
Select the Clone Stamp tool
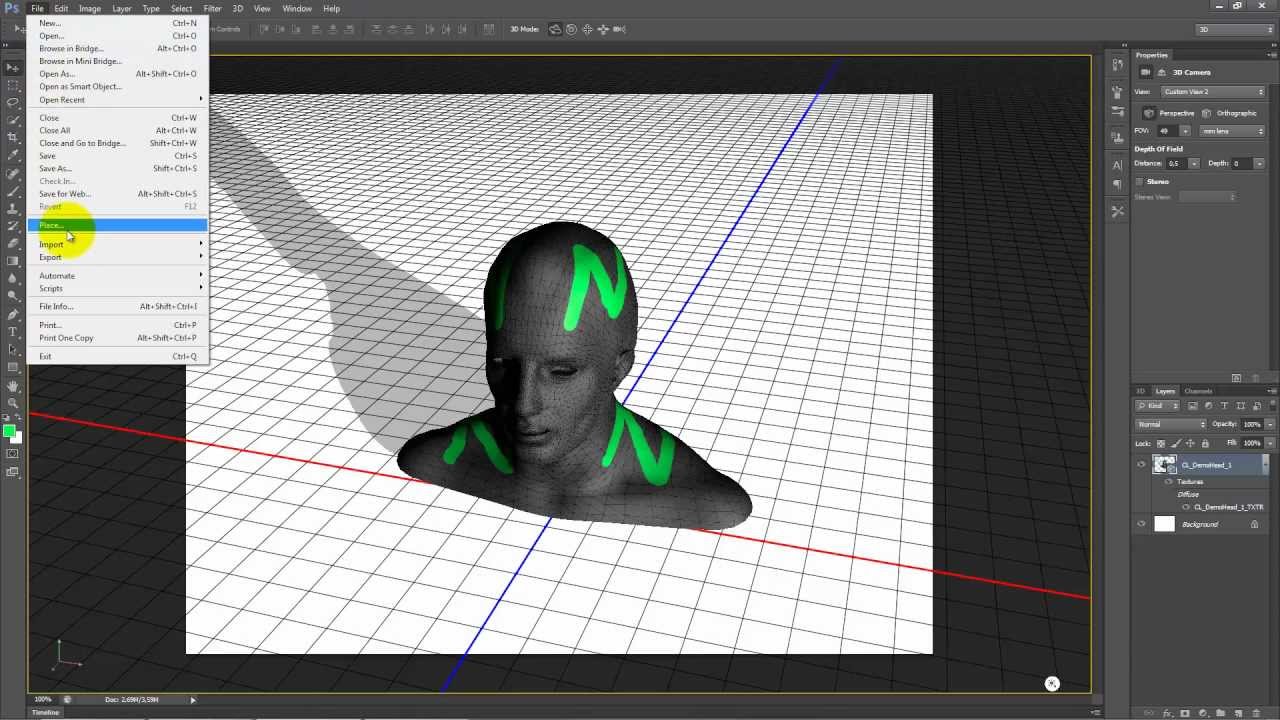(x=12, y=208)
